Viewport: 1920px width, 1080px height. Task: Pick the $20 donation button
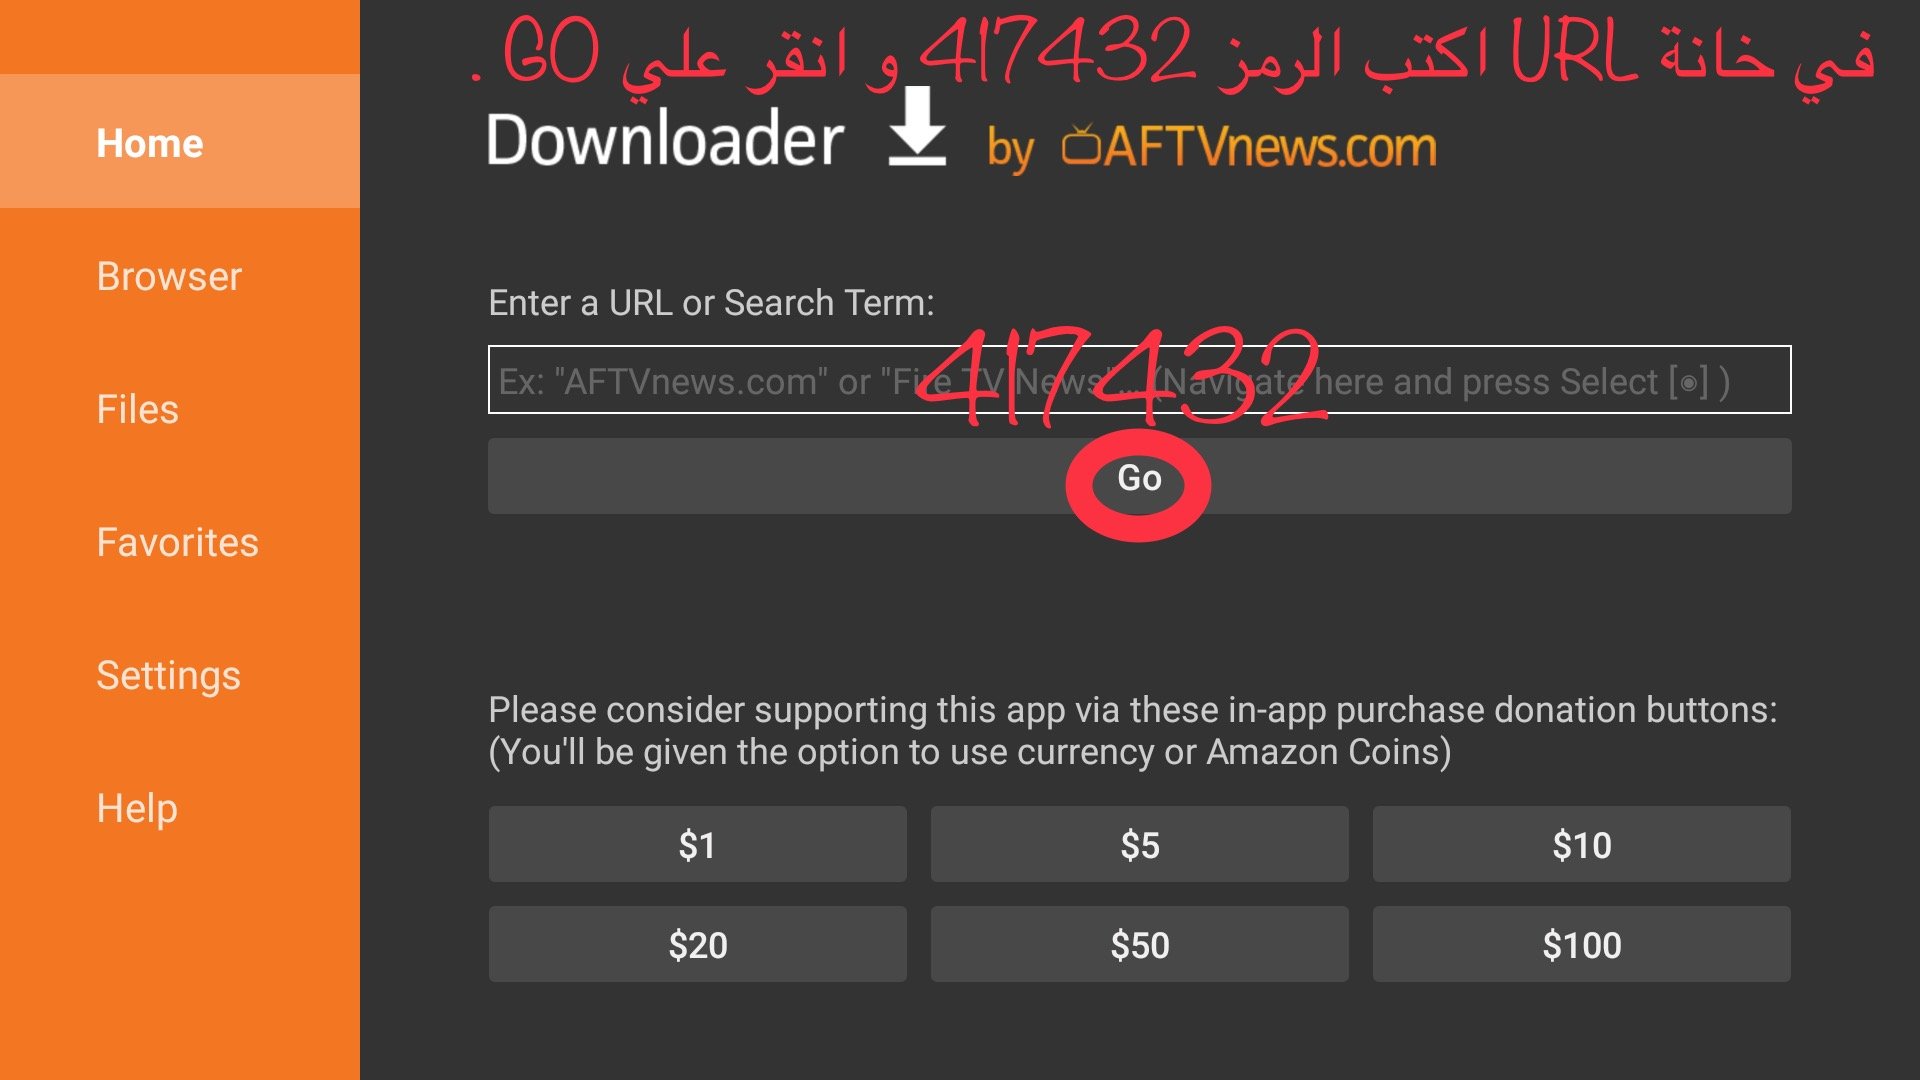(697, 945)
